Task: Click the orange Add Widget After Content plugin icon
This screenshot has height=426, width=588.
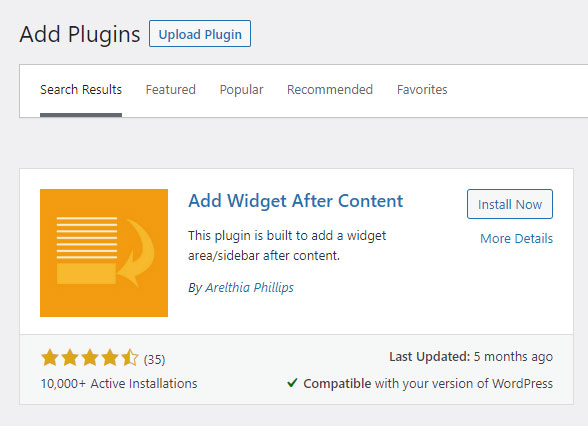Action: pyautogui.click(x=104, y=253)
